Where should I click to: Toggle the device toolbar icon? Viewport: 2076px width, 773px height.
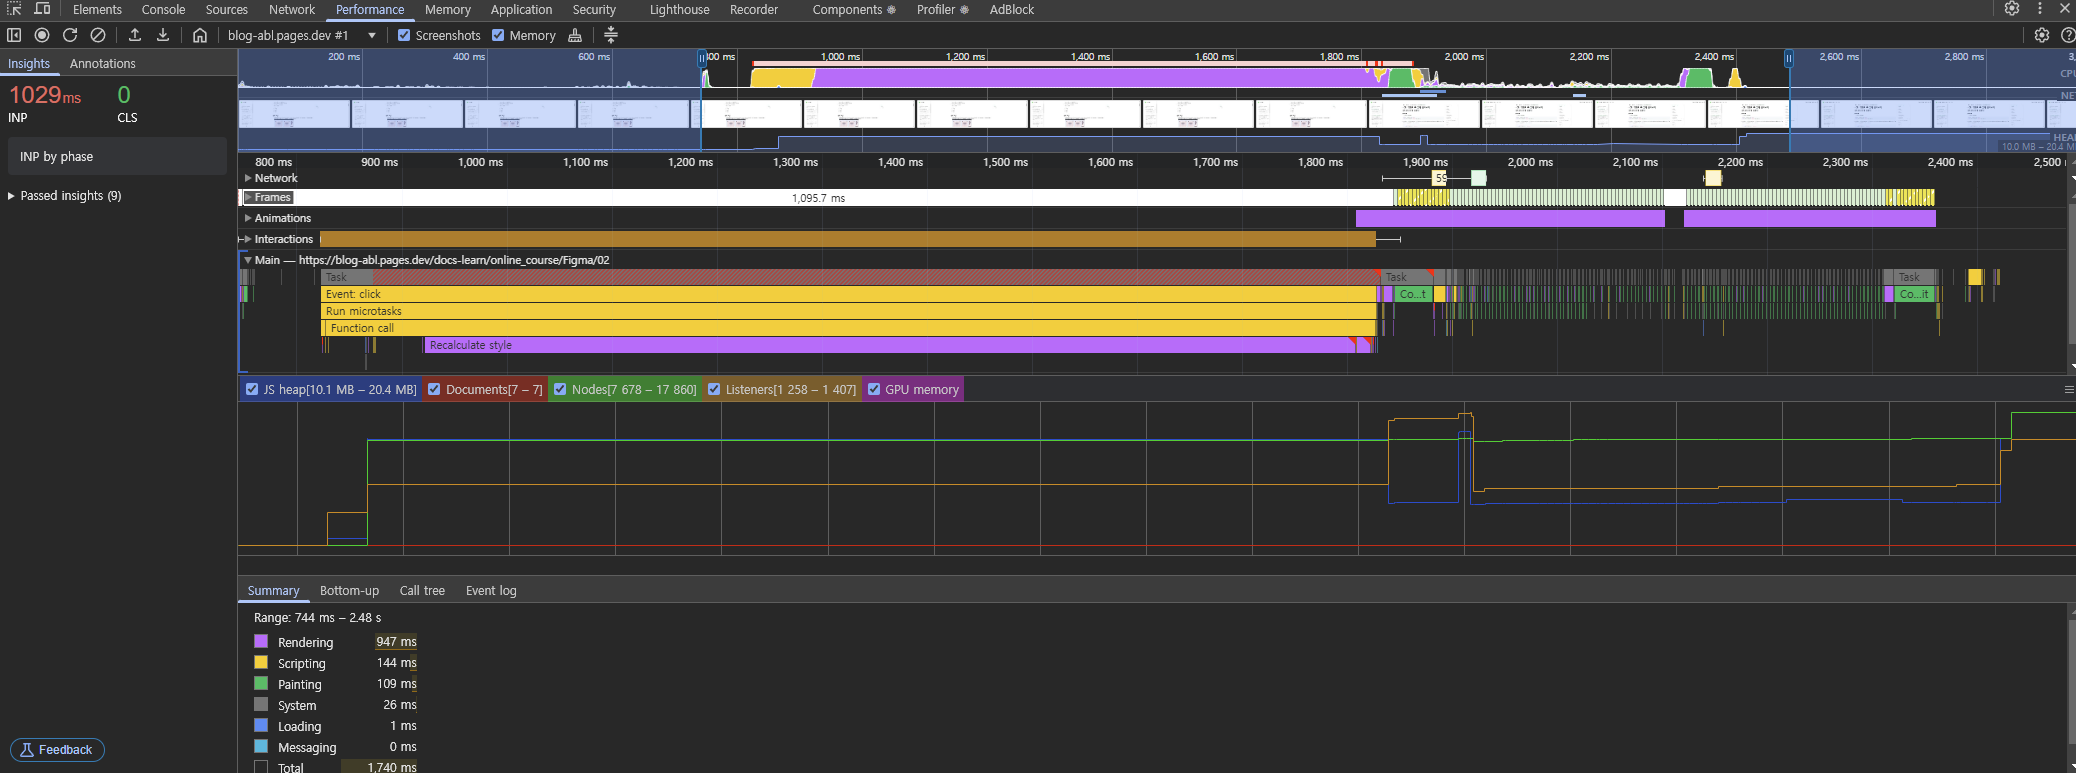[42, 9]
